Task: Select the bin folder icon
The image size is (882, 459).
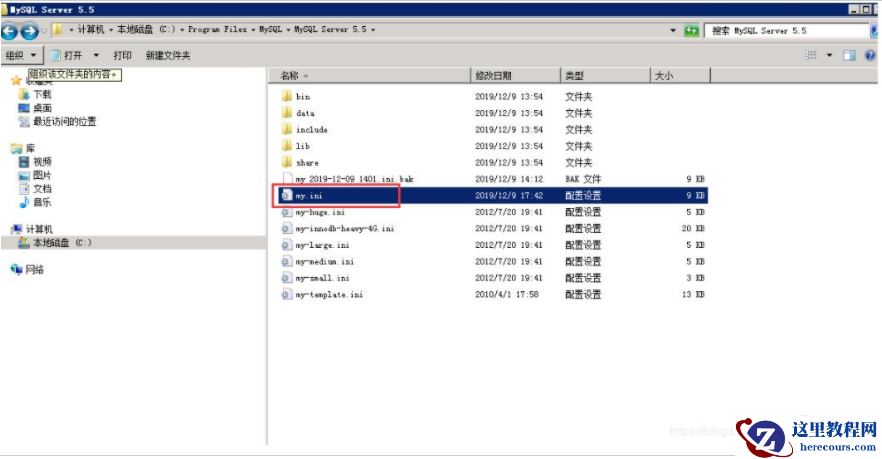Action: coord(286,96)
